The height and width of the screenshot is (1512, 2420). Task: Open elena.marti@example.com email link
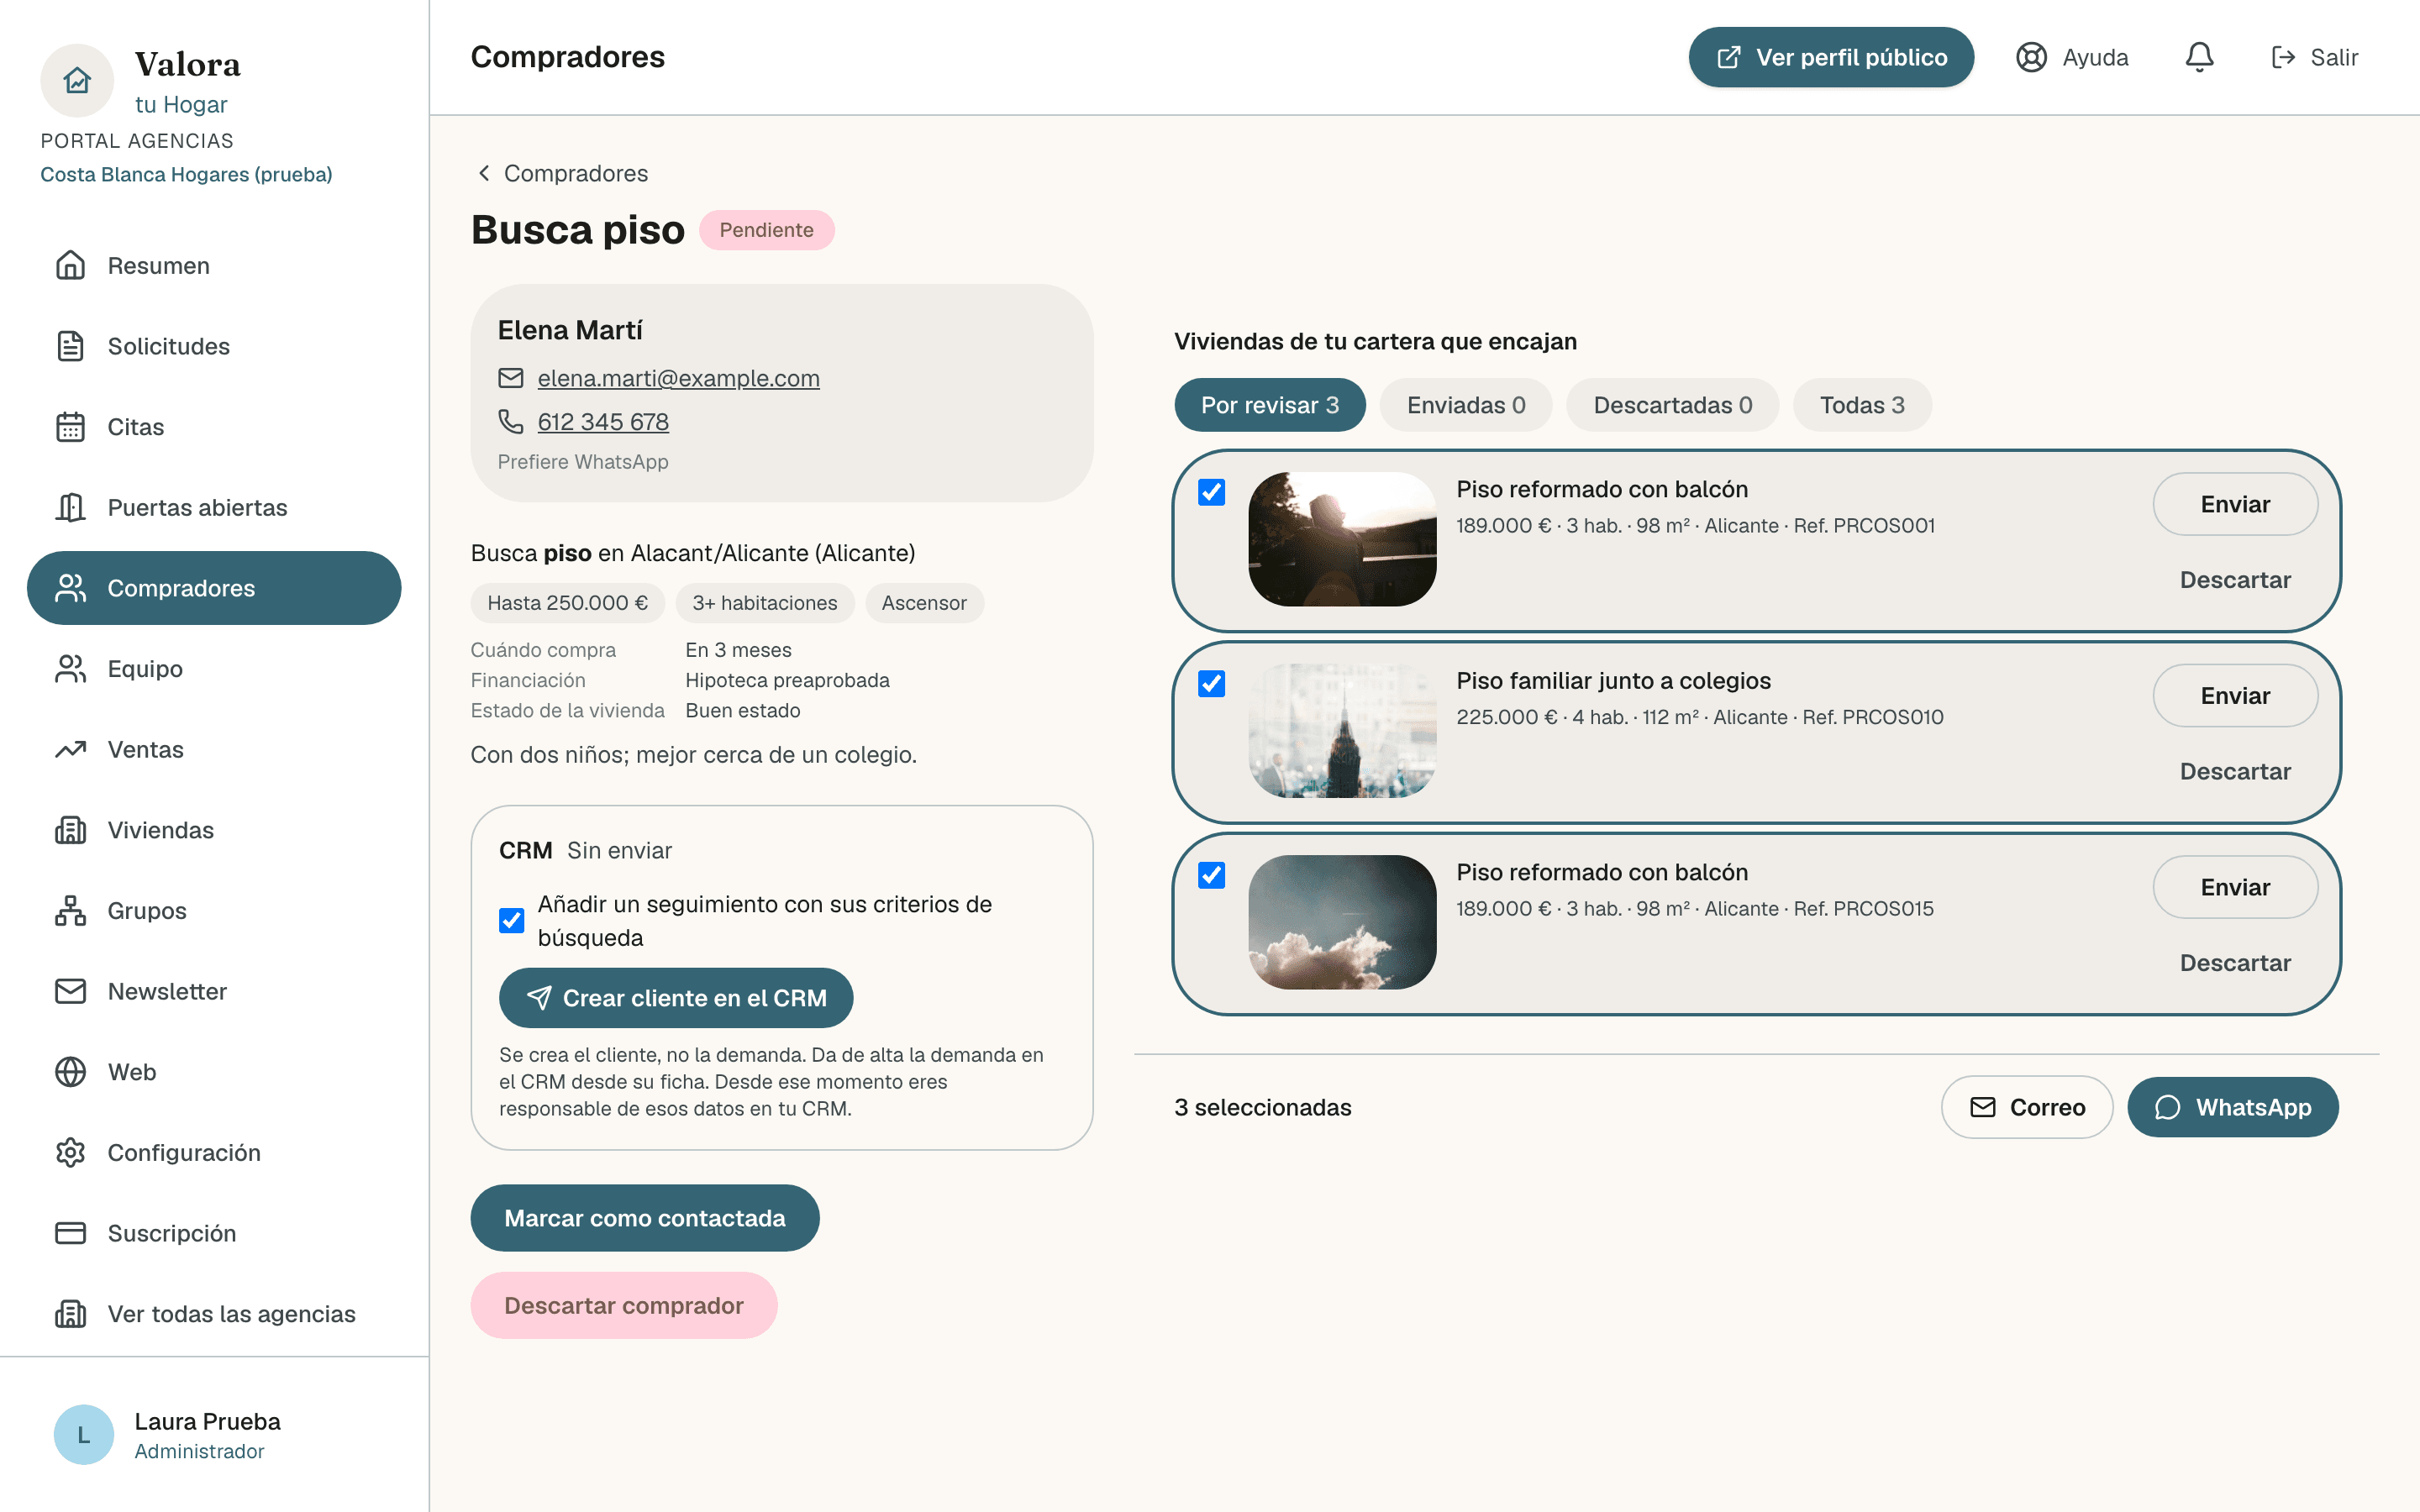point(678,378)
